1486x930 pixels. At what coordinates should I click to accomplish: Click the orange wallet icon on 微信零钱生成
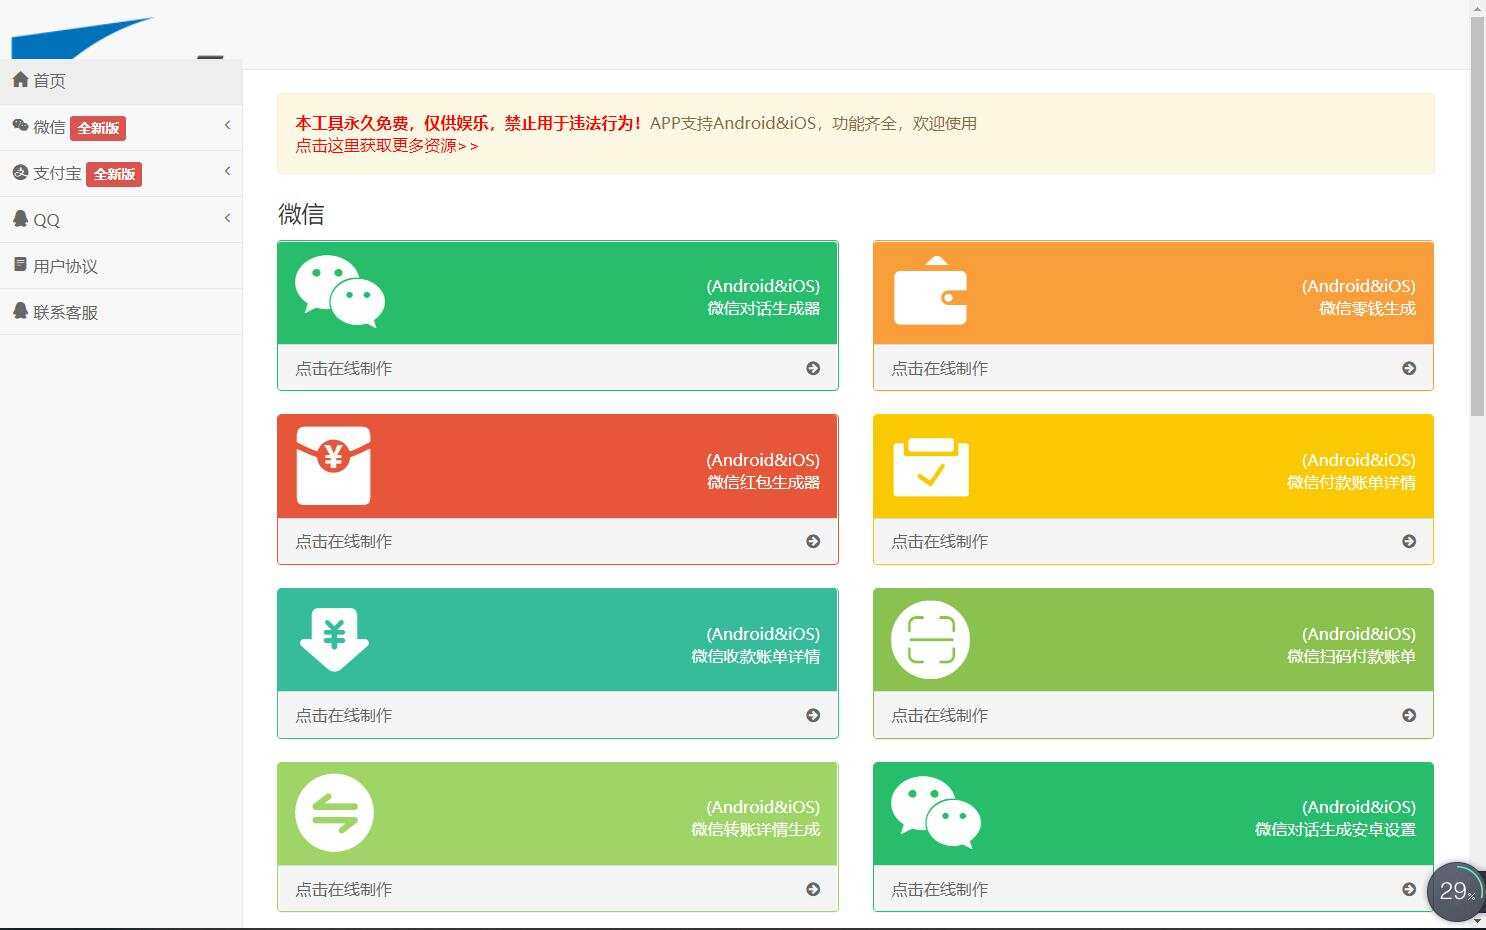(x=931, y=291)
